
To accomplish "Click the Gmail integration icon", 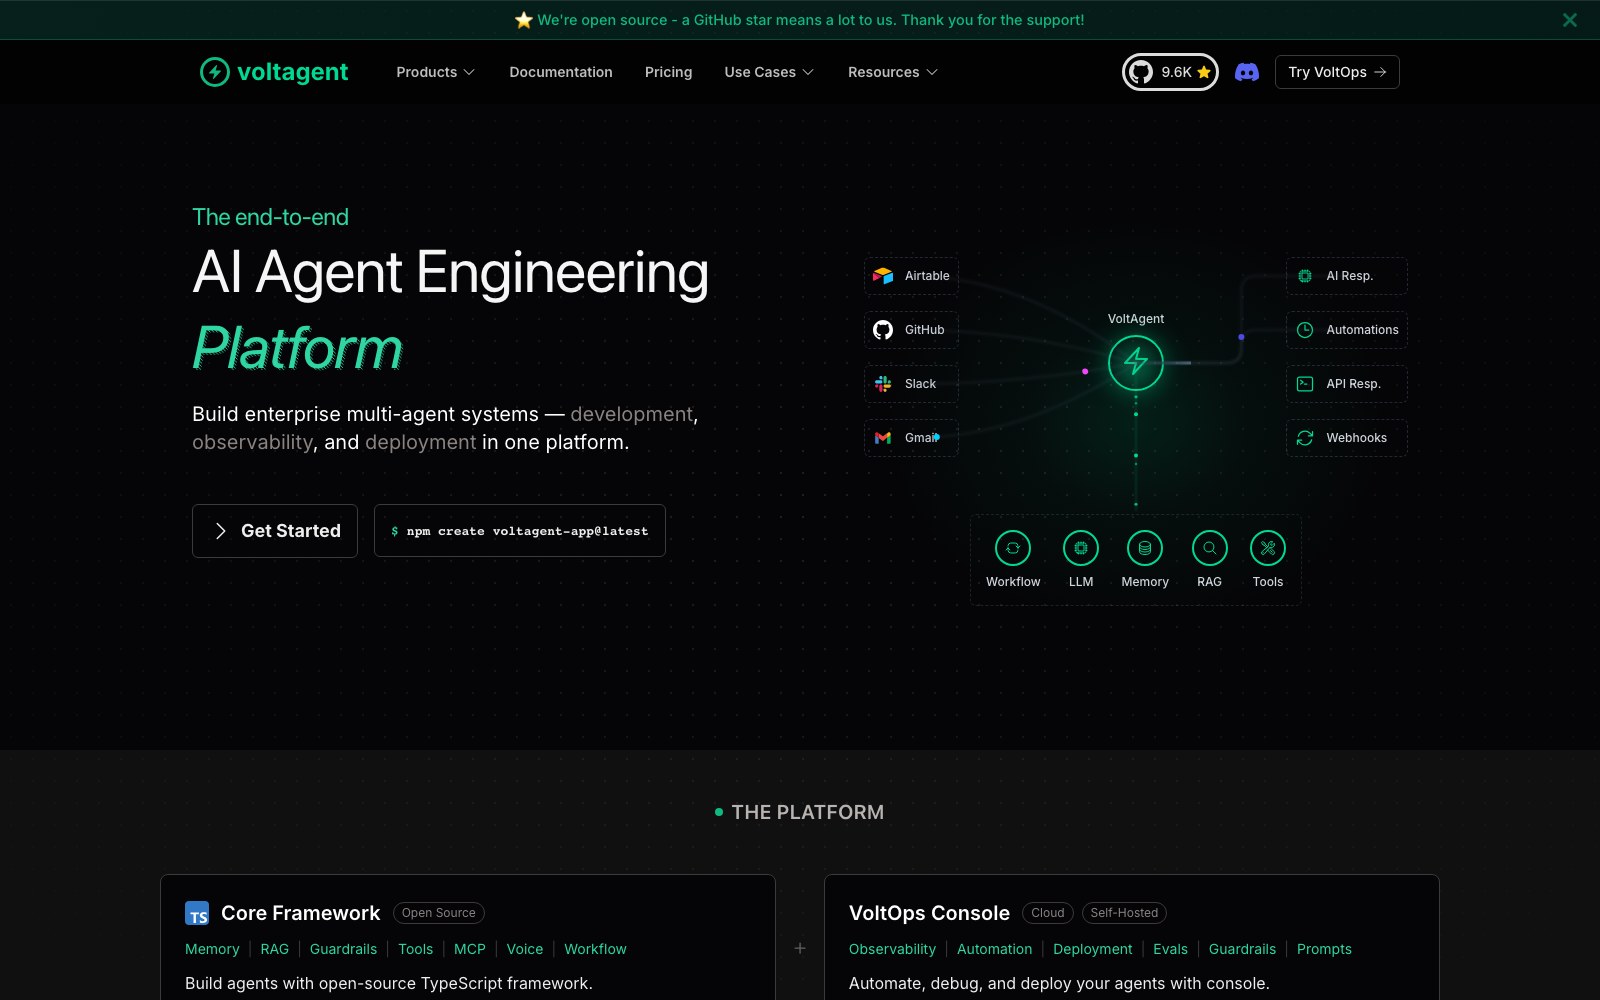I will tap(883, 438).
